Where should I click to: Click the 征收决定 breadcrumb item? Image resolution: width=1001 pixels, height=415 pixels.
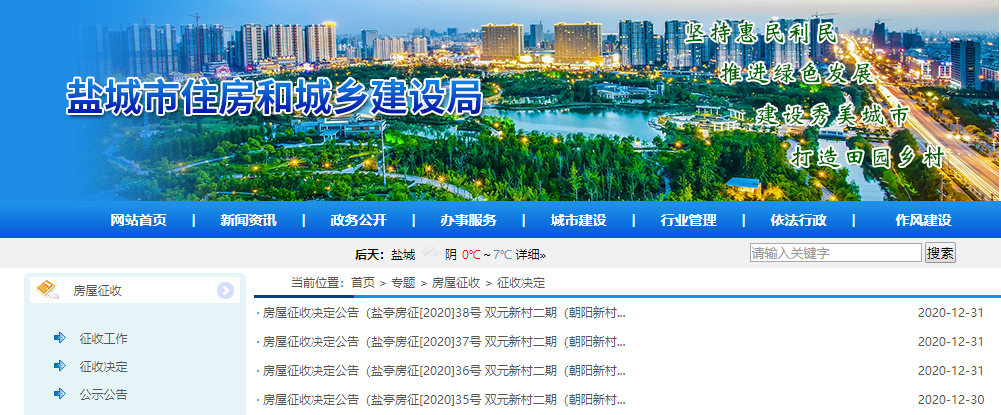click(x=521, y=283)
